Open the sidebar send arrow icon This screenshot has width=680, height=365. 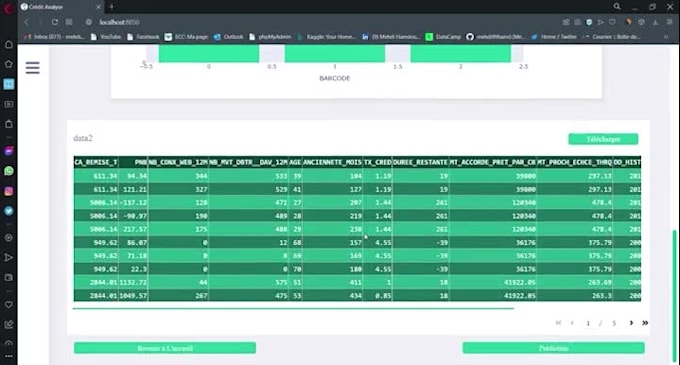9,257
